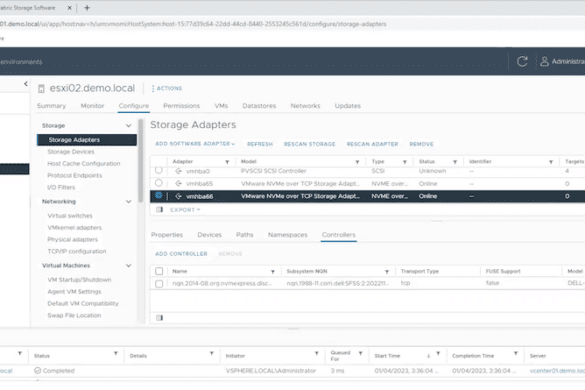This screenshot has width=585, height=390.
Task: Filter the Model column
Action: click(357, 162)
